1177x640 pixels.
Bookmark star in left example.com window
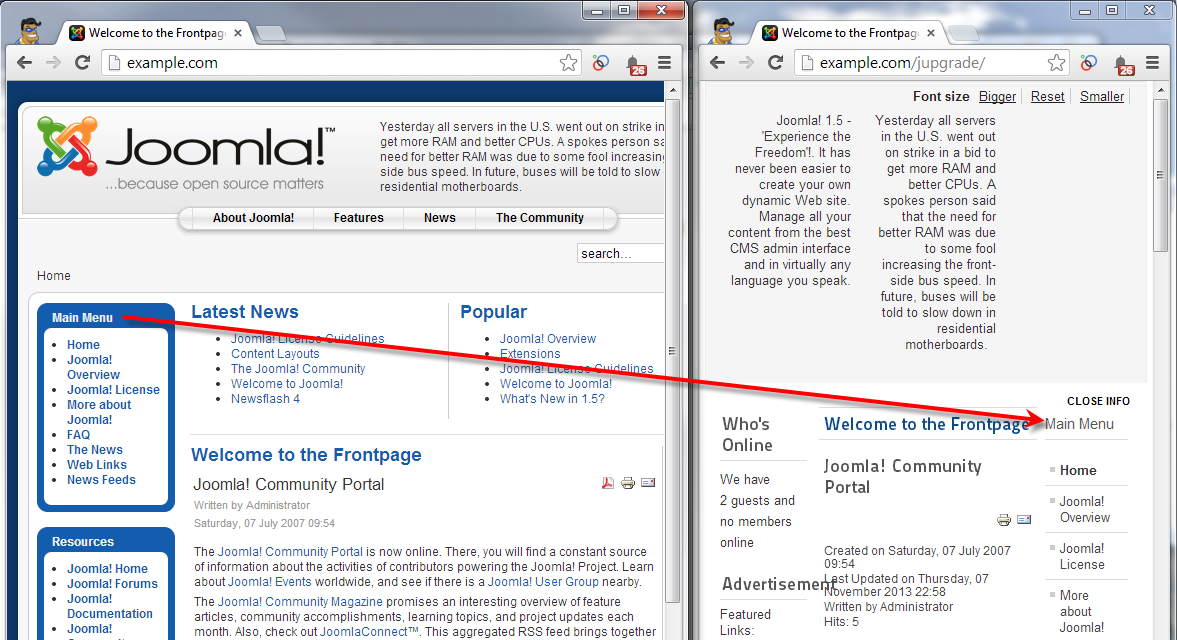[568, 63]
